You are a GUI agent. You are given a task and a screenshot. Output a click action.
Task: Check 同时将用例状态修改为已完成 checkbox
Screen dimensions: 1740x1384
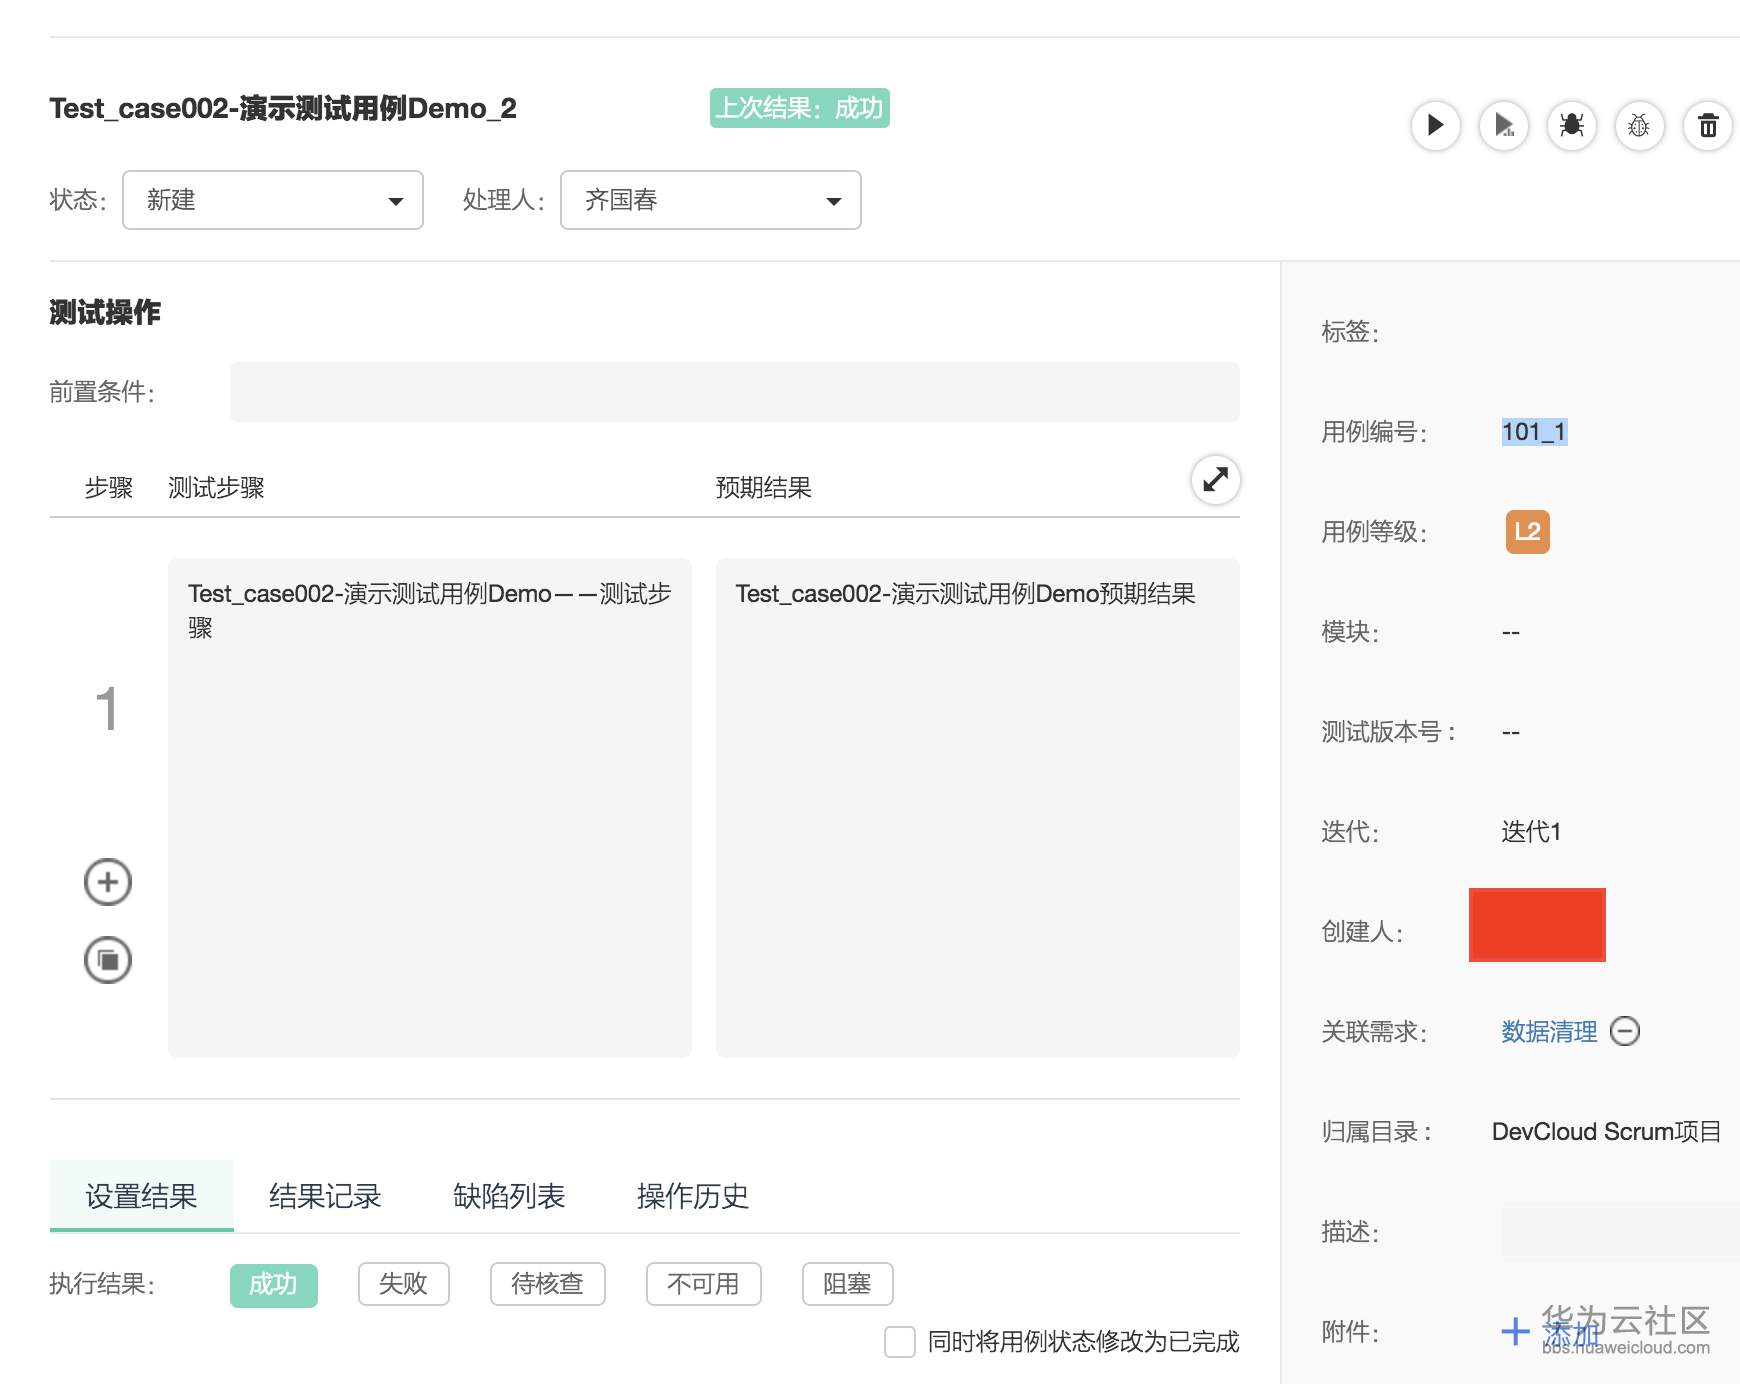(x=900, y=1342)
